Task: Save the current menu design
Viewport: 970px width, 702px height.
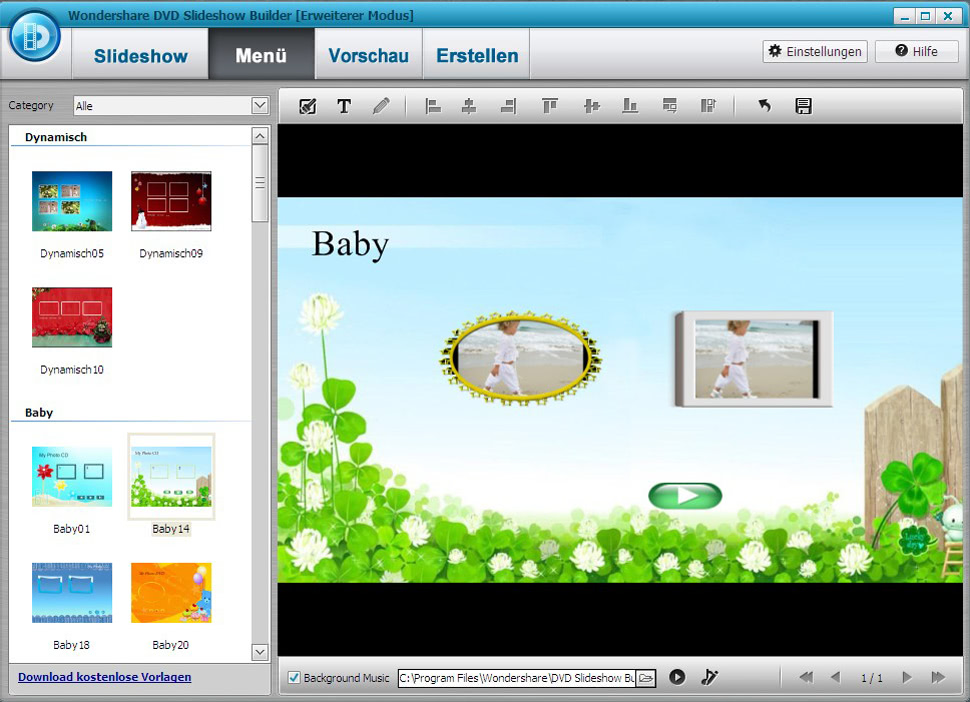Action: [803, 105]
